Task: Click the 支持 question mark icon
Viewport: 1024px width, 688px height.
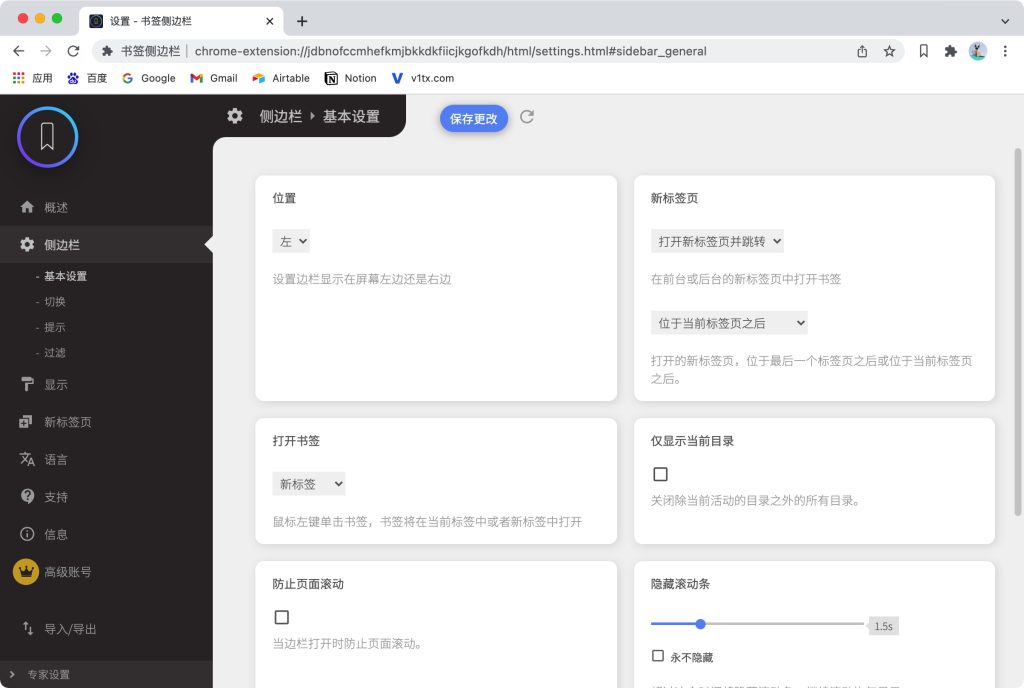Action: 27,496
